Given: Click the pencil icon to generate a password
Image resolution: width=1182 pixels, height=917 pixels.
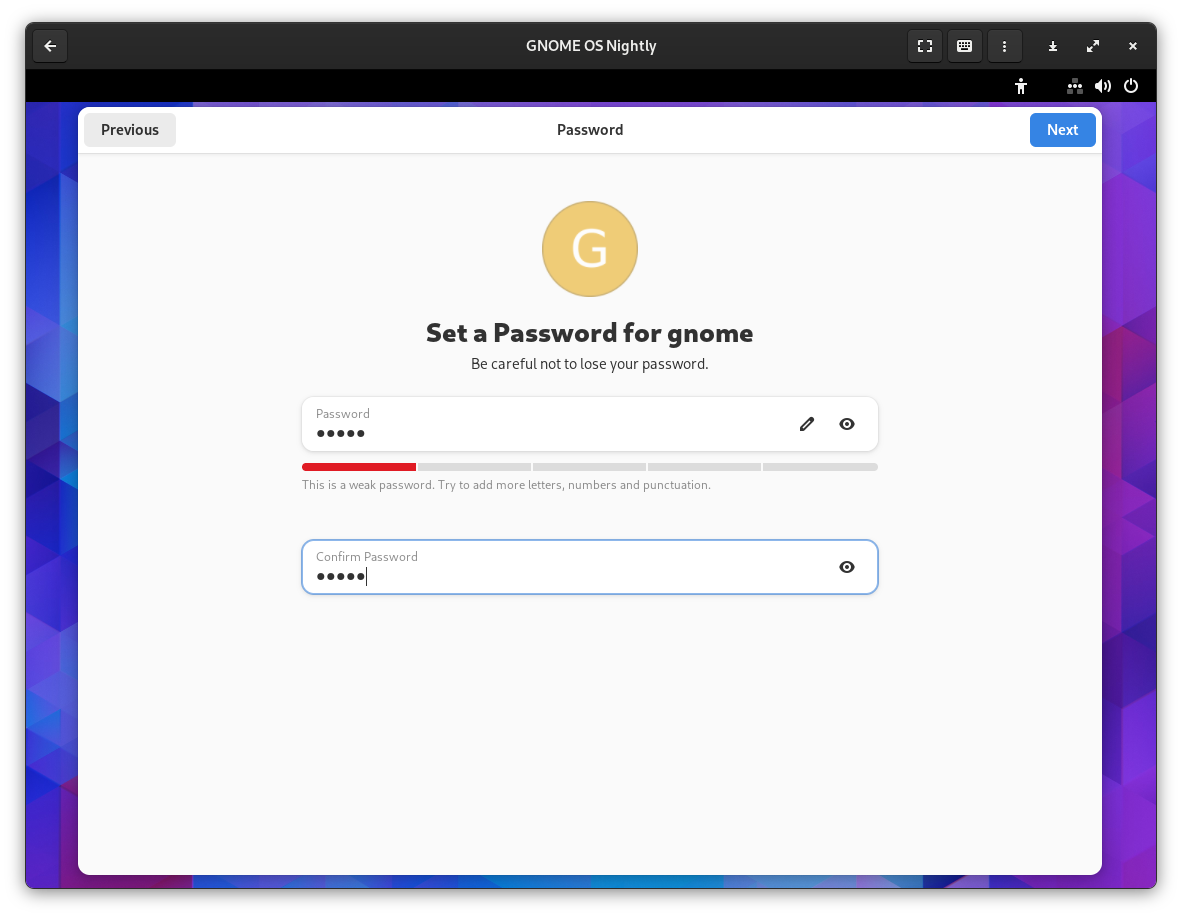Looking at the screenshot, I should [x=806, y=424].
